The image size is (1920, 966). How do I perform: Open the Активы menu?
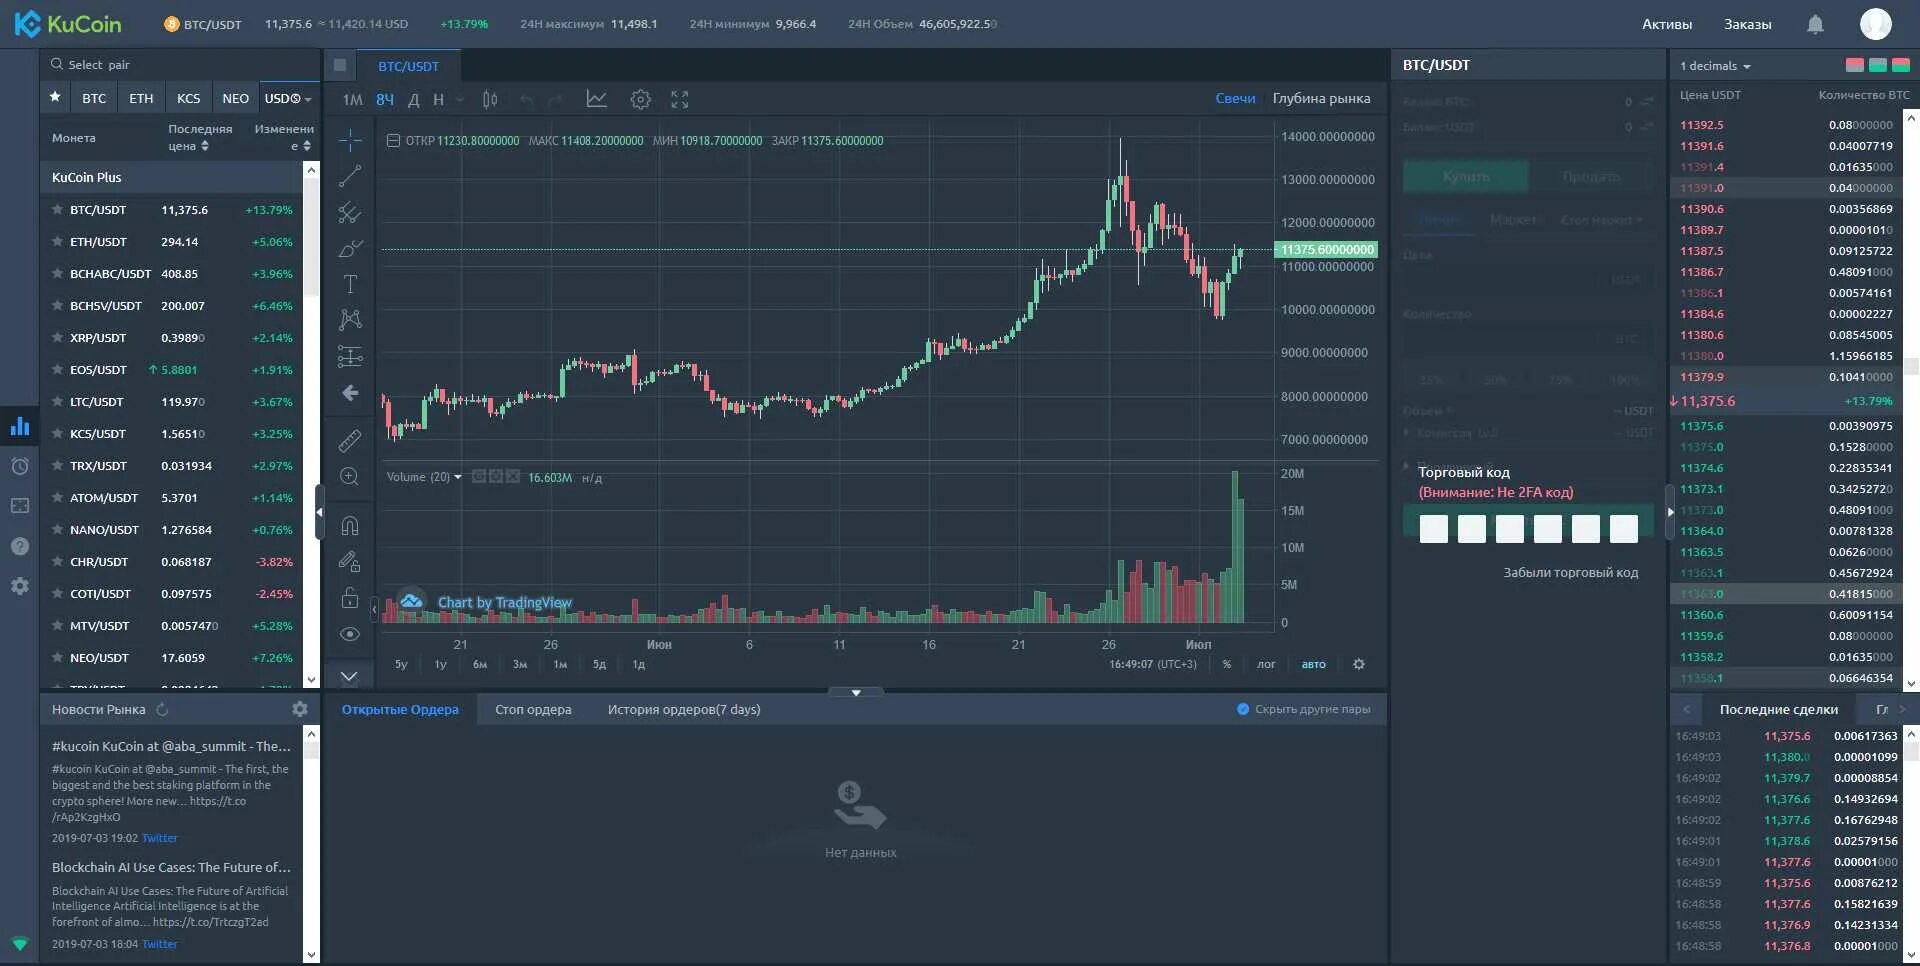1667,24
